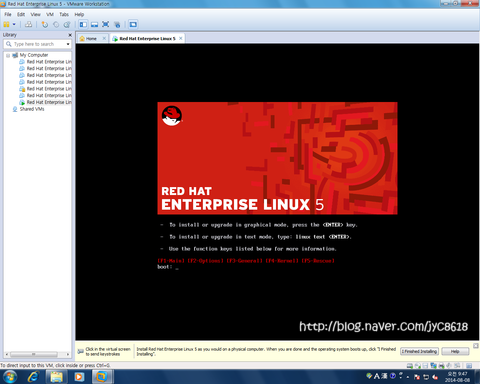This screenshot has height=384, width=480.
Task: Open the network tray icon
Action: pyautogui.click(x=426, y=377)
